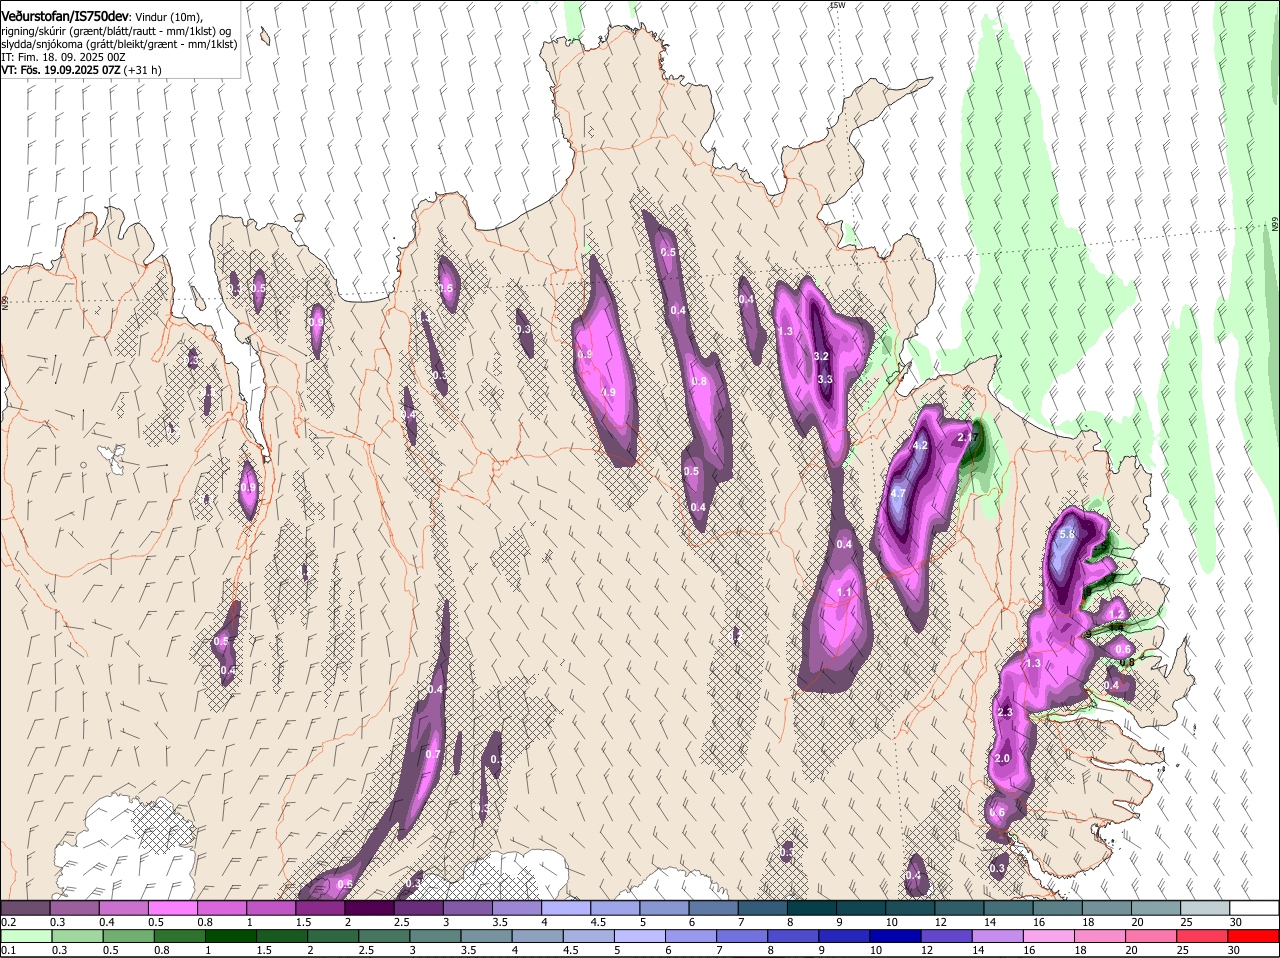Select the 30 white swatch in the upper snow legend
The image size is (1280, 958).
point(1255,907)
